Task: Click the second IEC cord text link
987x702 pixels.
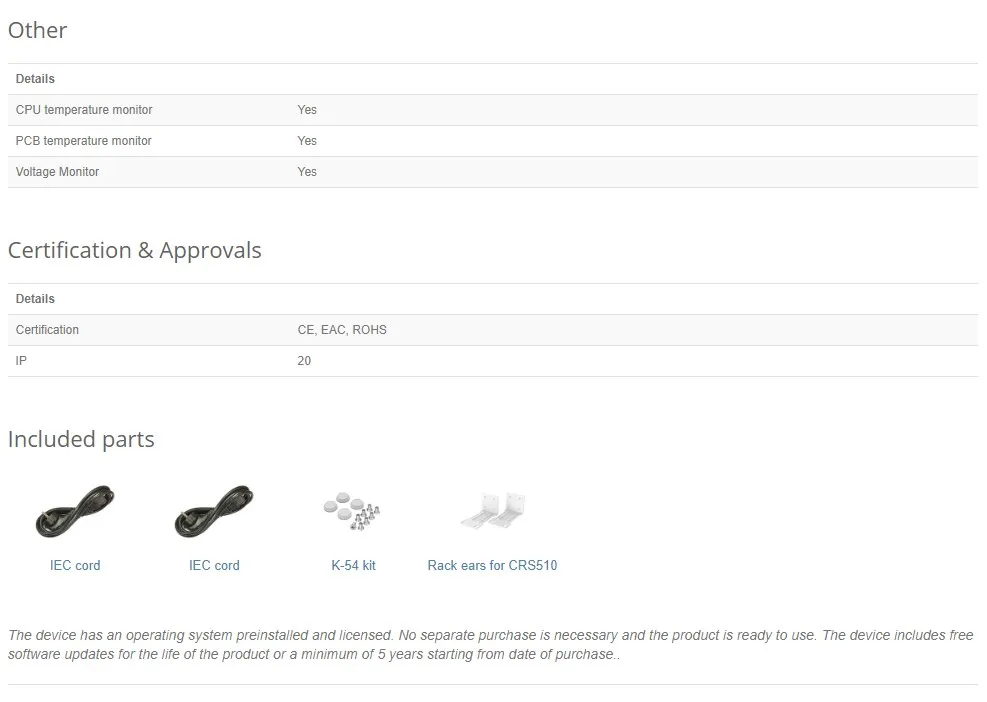Action: tap(214, 565)
